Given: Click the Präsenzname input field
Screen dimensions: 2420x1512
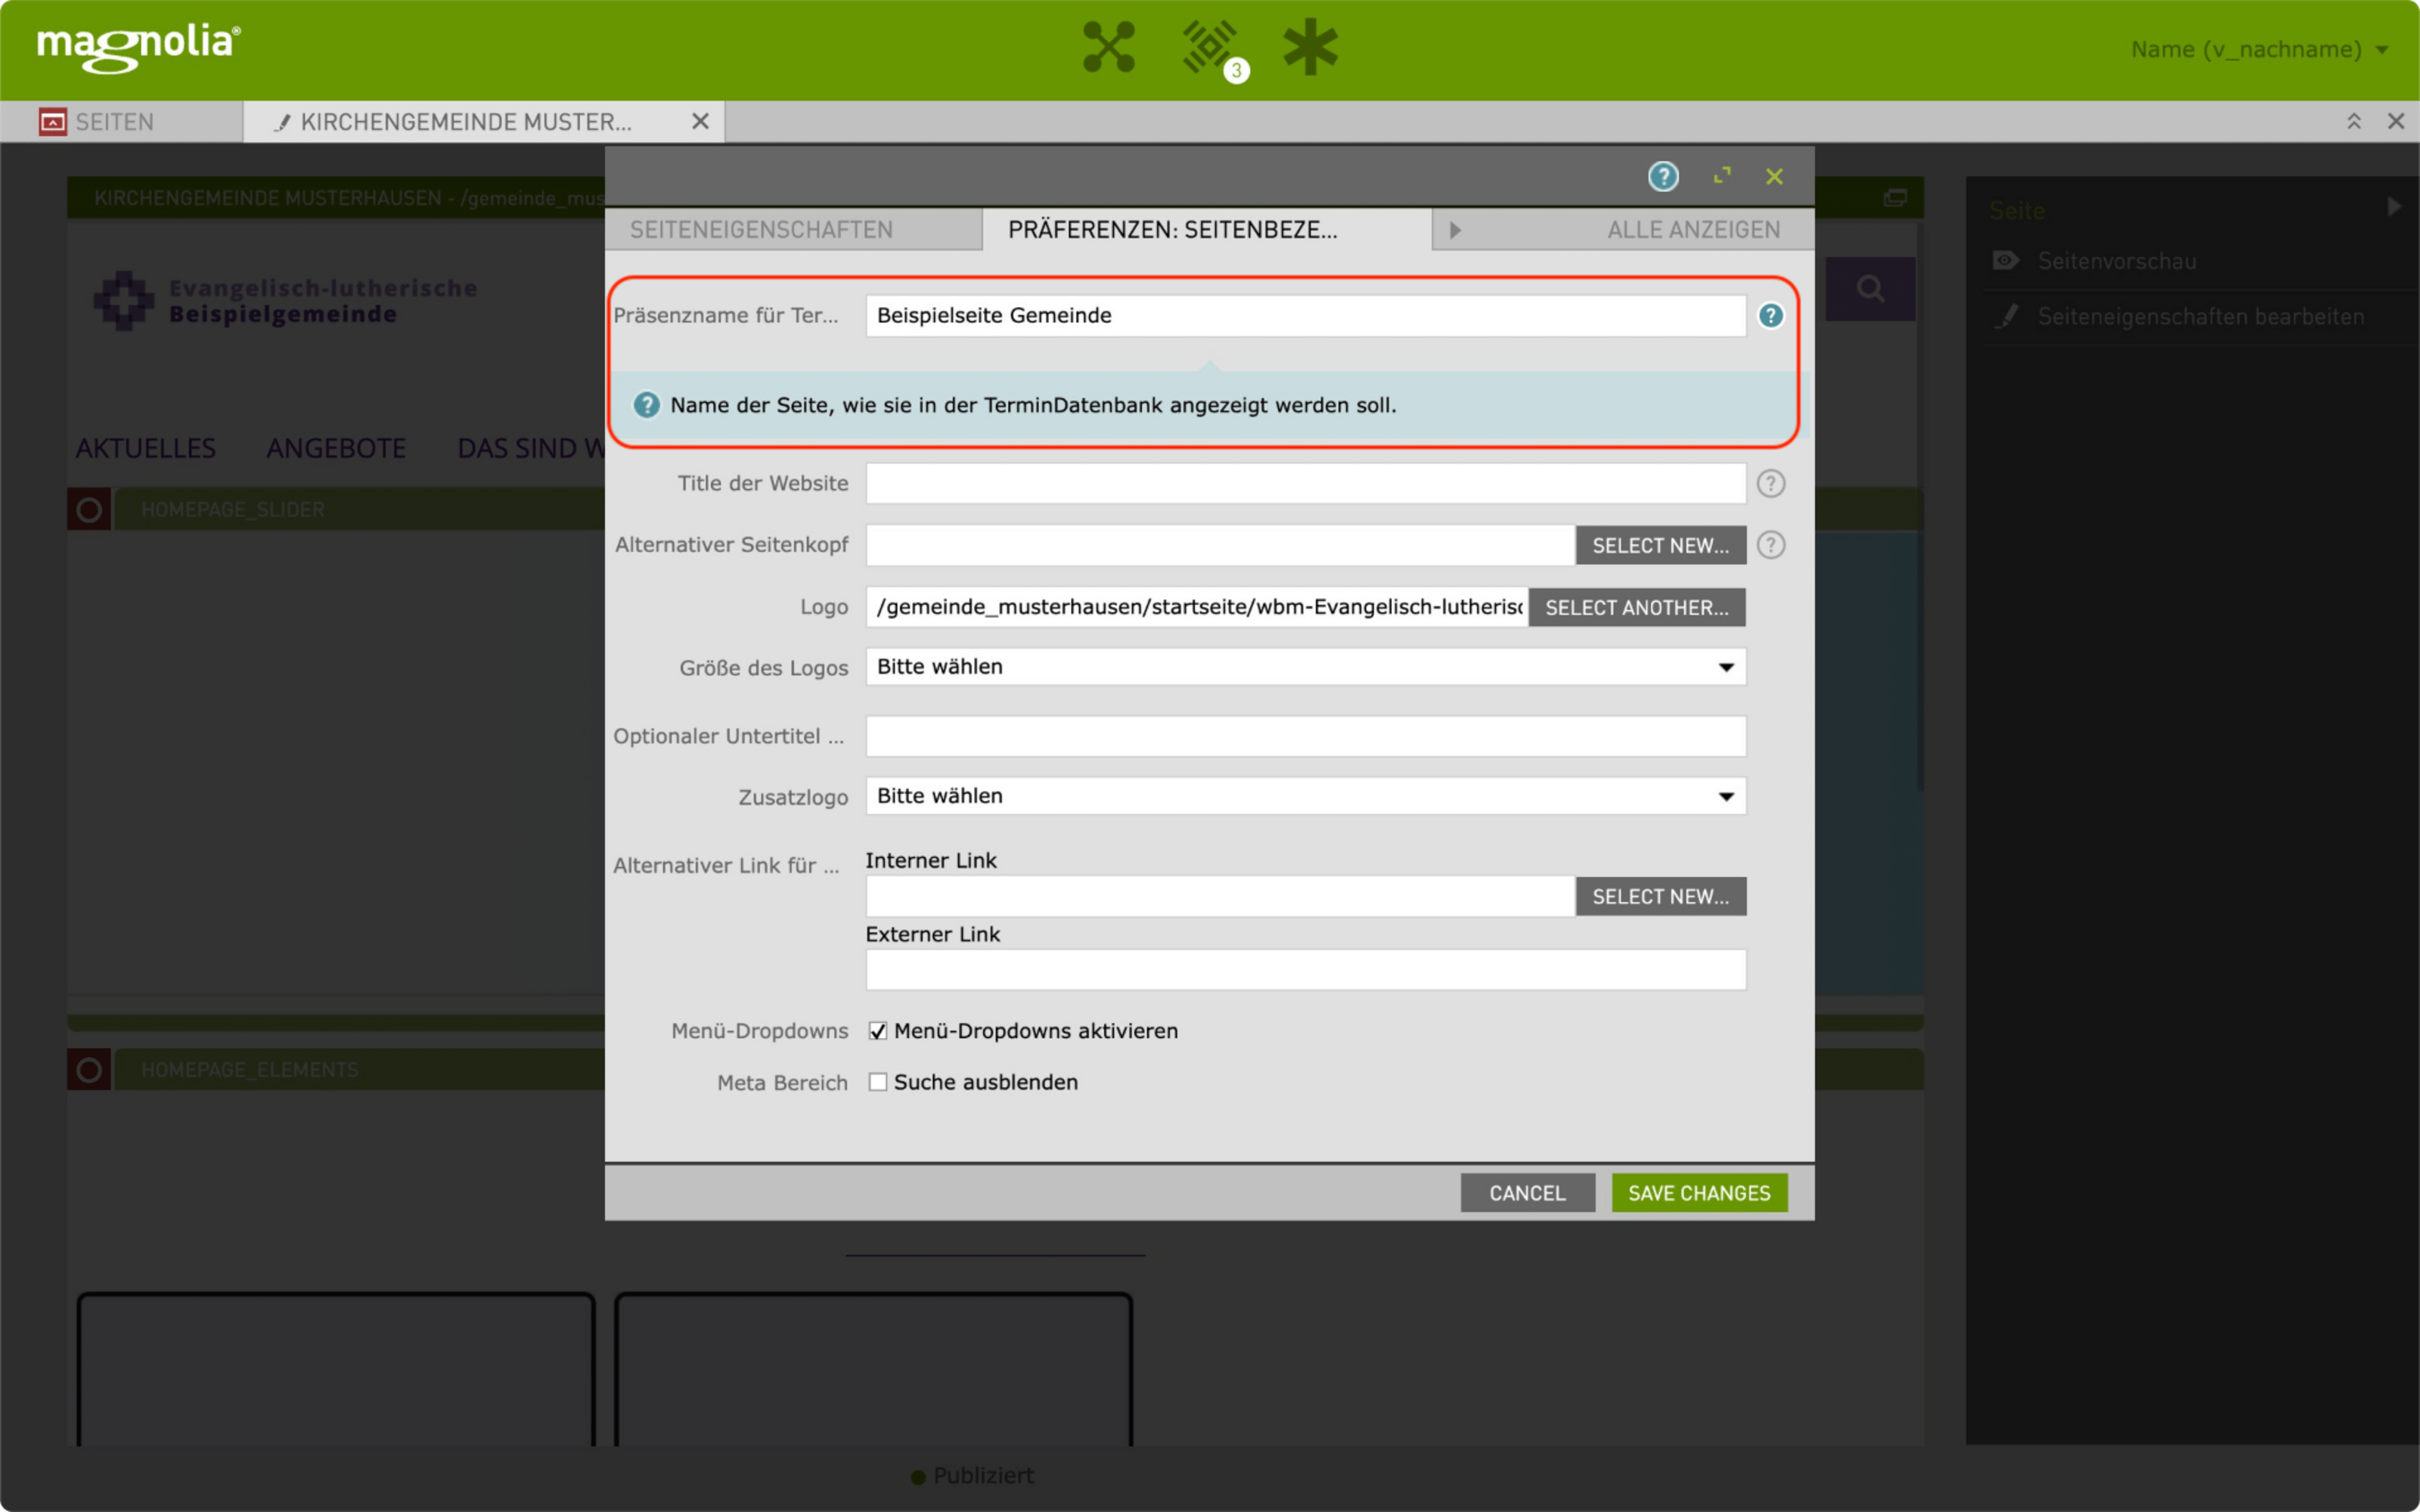Looking at the screenshot, I should [x=1306, y=316].
